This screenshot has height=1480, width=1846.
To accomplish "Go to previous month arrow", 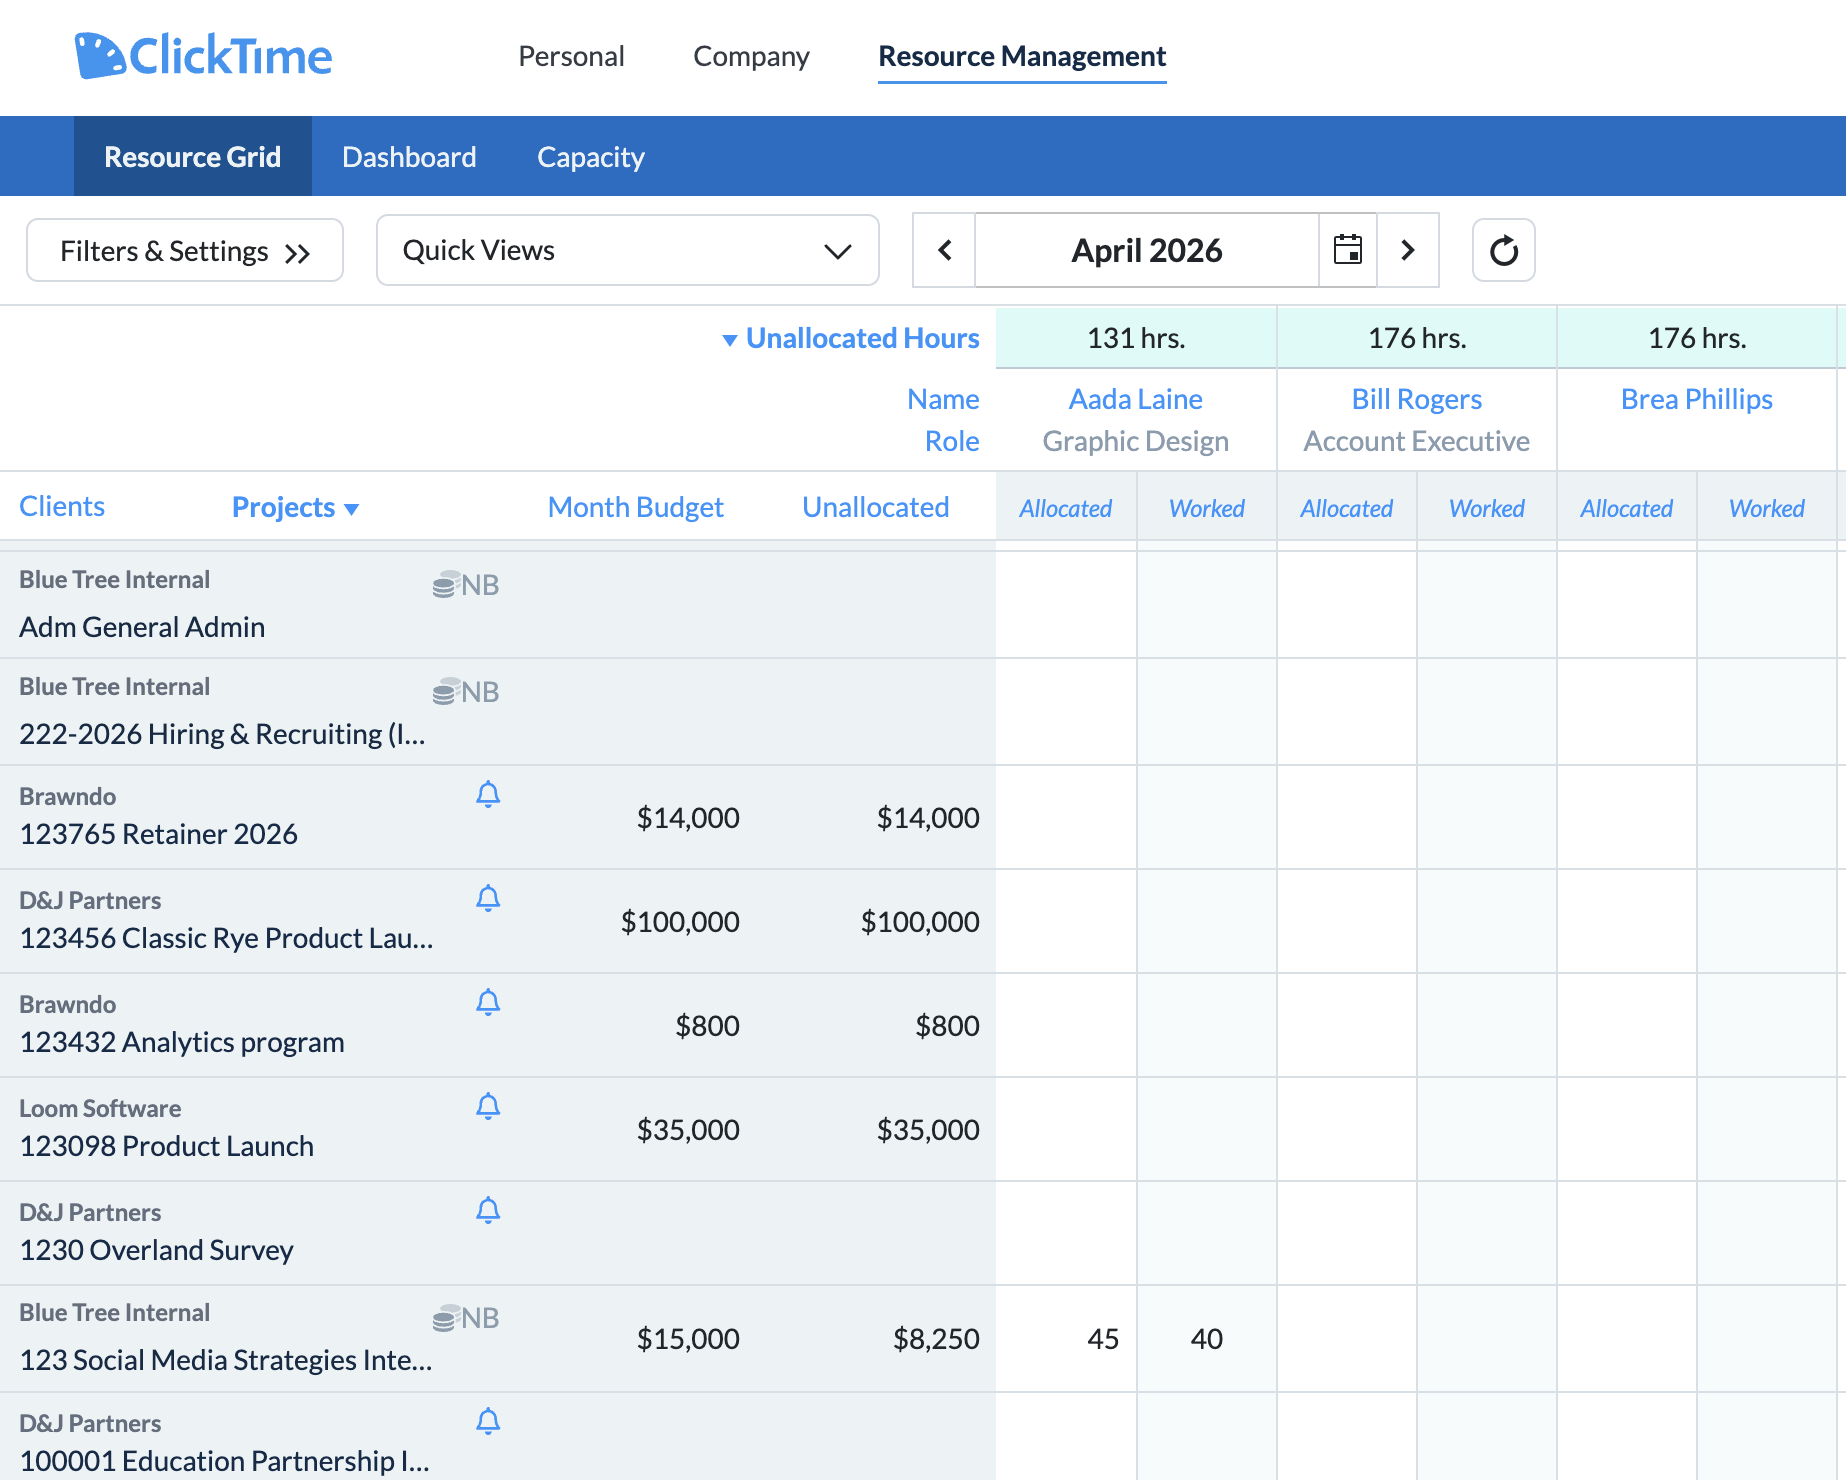I will point(944,250).
